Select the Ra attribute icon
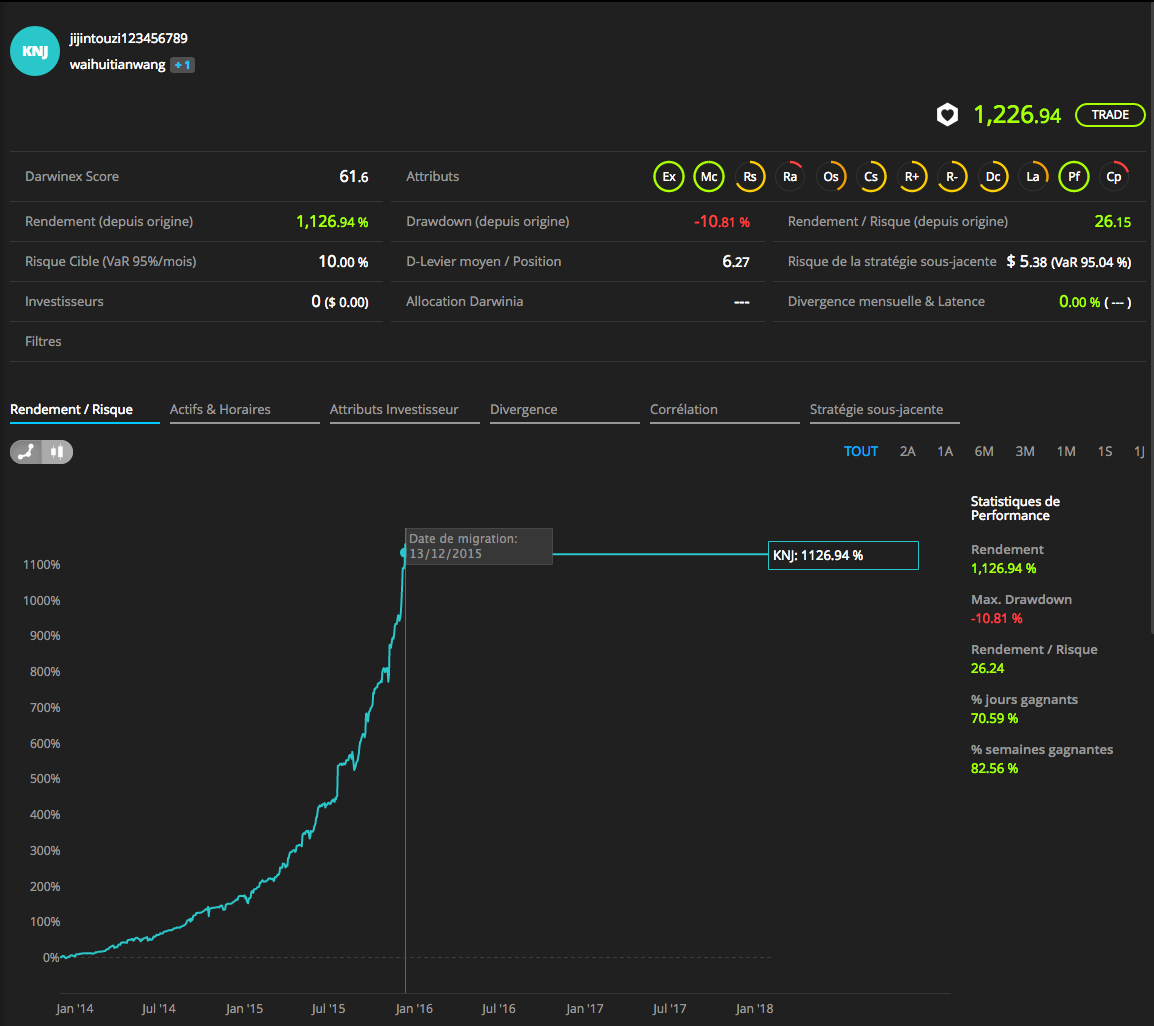This screenshot has height=1026, width=1154. tap(790, 177)
